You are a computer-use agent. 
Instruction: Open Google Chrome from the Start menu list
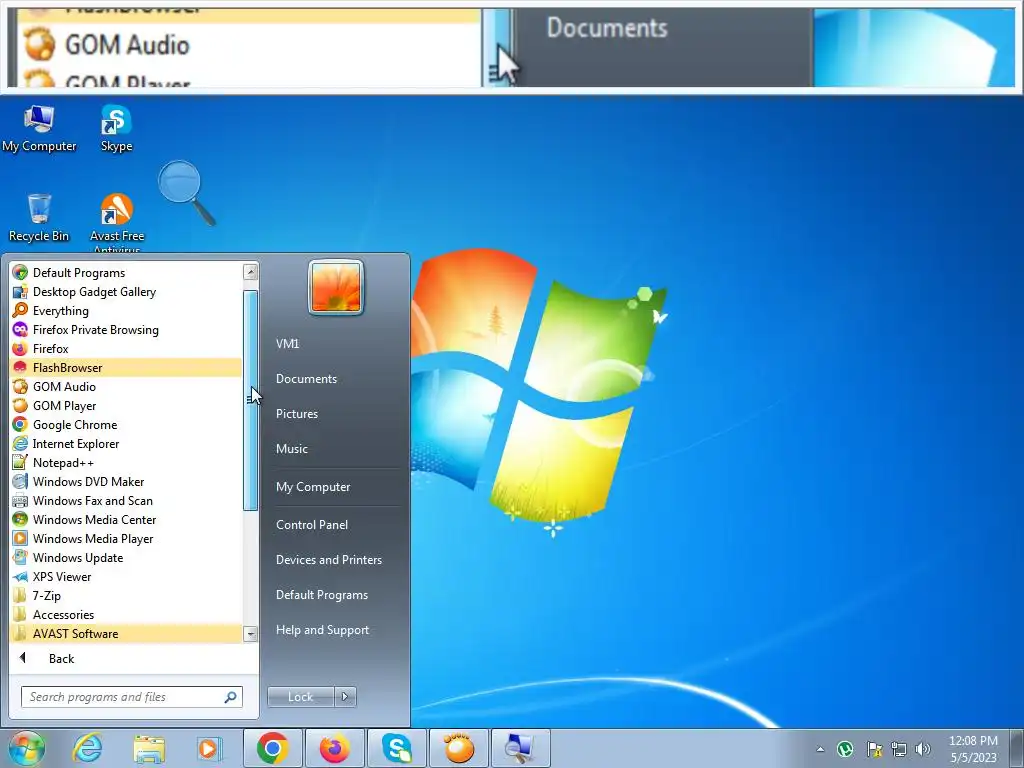pyautogui.click(x=126, y=424)
